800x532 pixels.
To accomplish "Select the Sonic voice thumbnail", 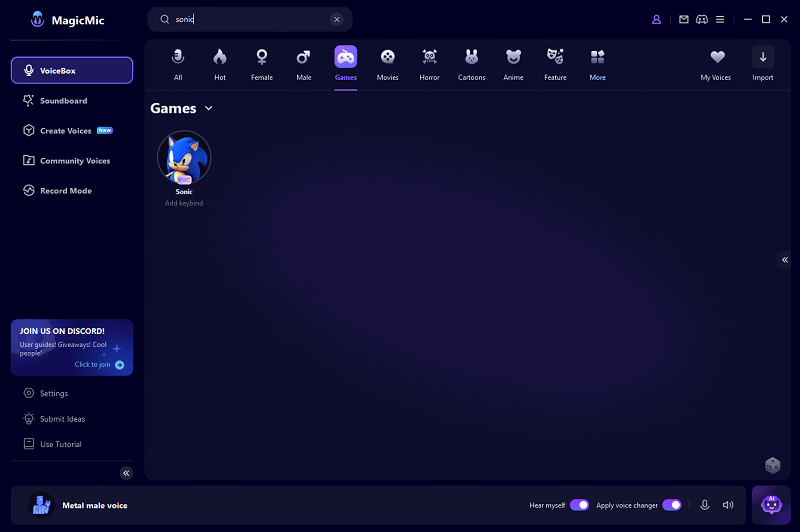I will click(184, 157).
